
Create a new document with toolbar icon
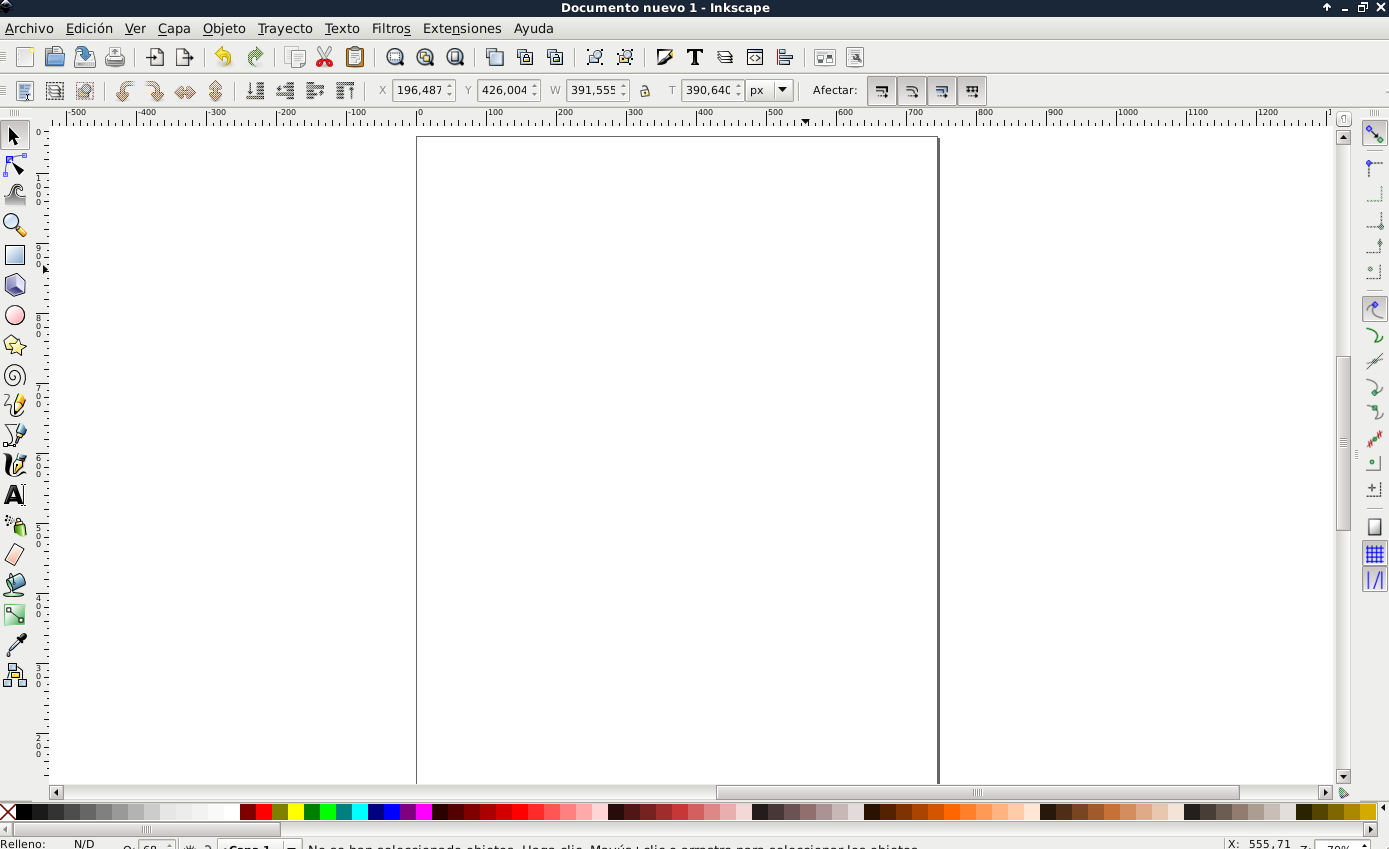coord(25,57)
